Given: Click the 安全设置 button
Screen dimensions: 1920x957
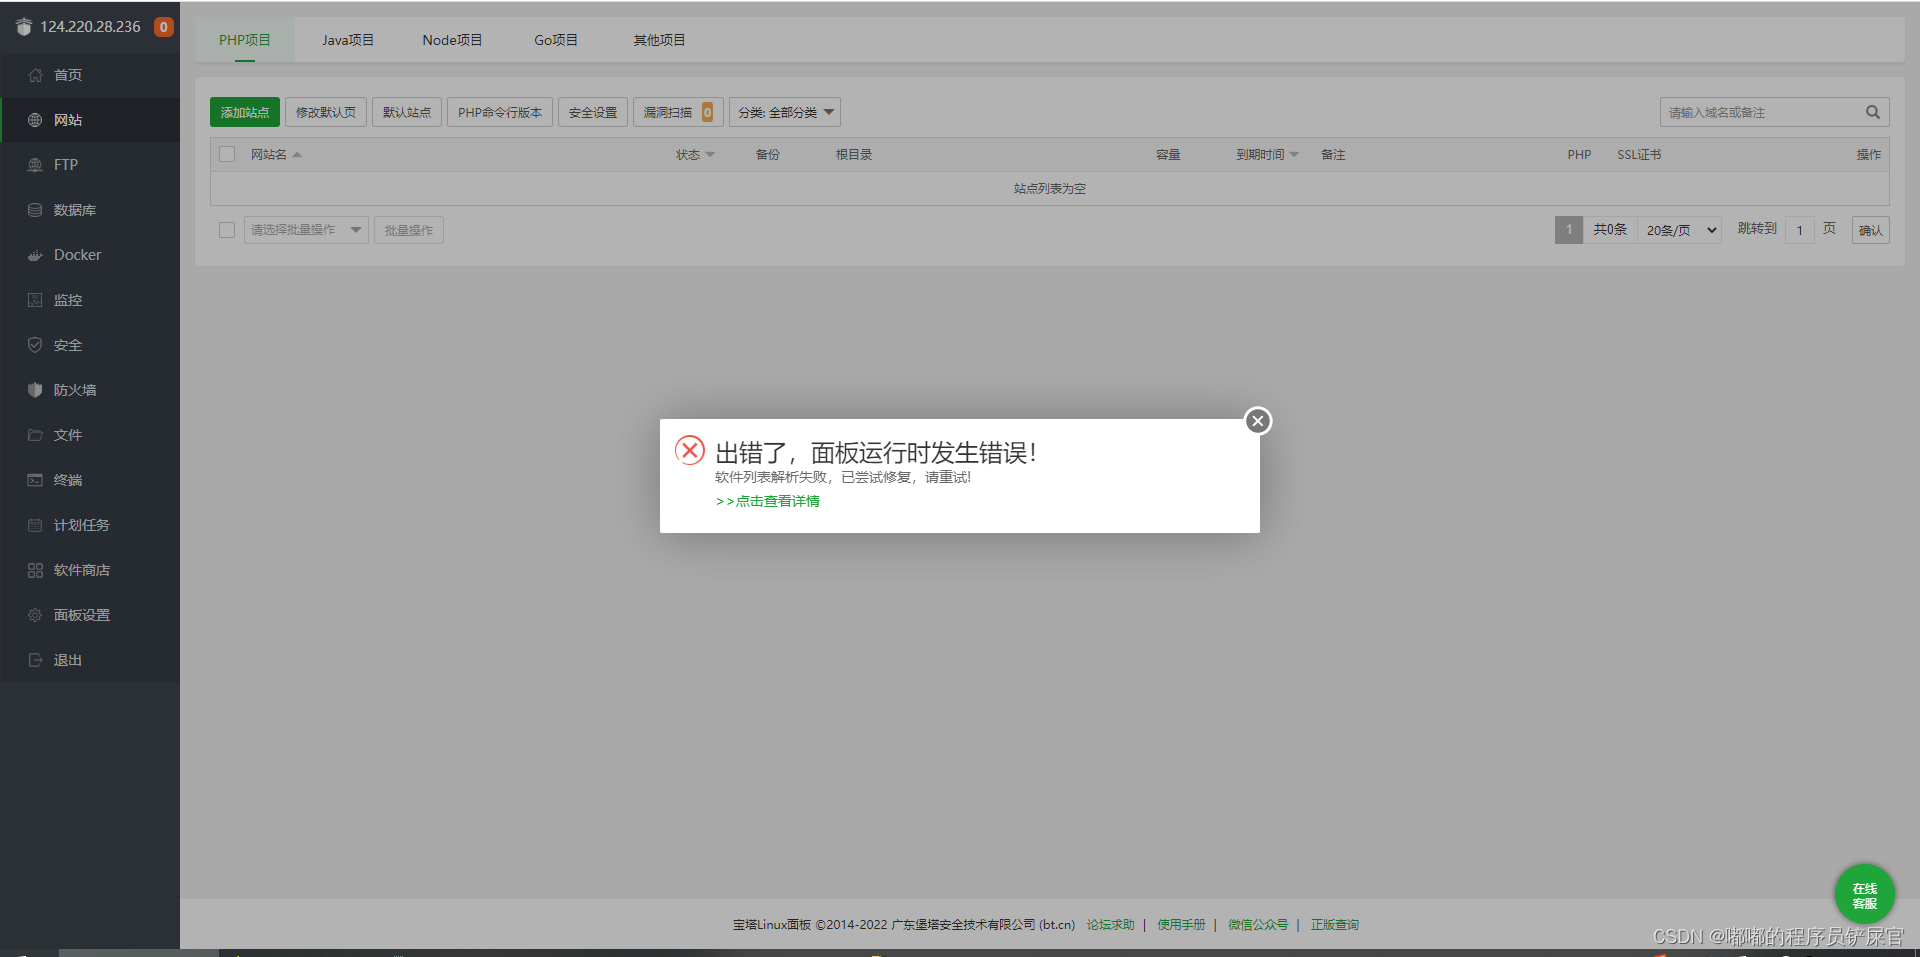Looking at the screenshot, I should click(x=593, y=112).
